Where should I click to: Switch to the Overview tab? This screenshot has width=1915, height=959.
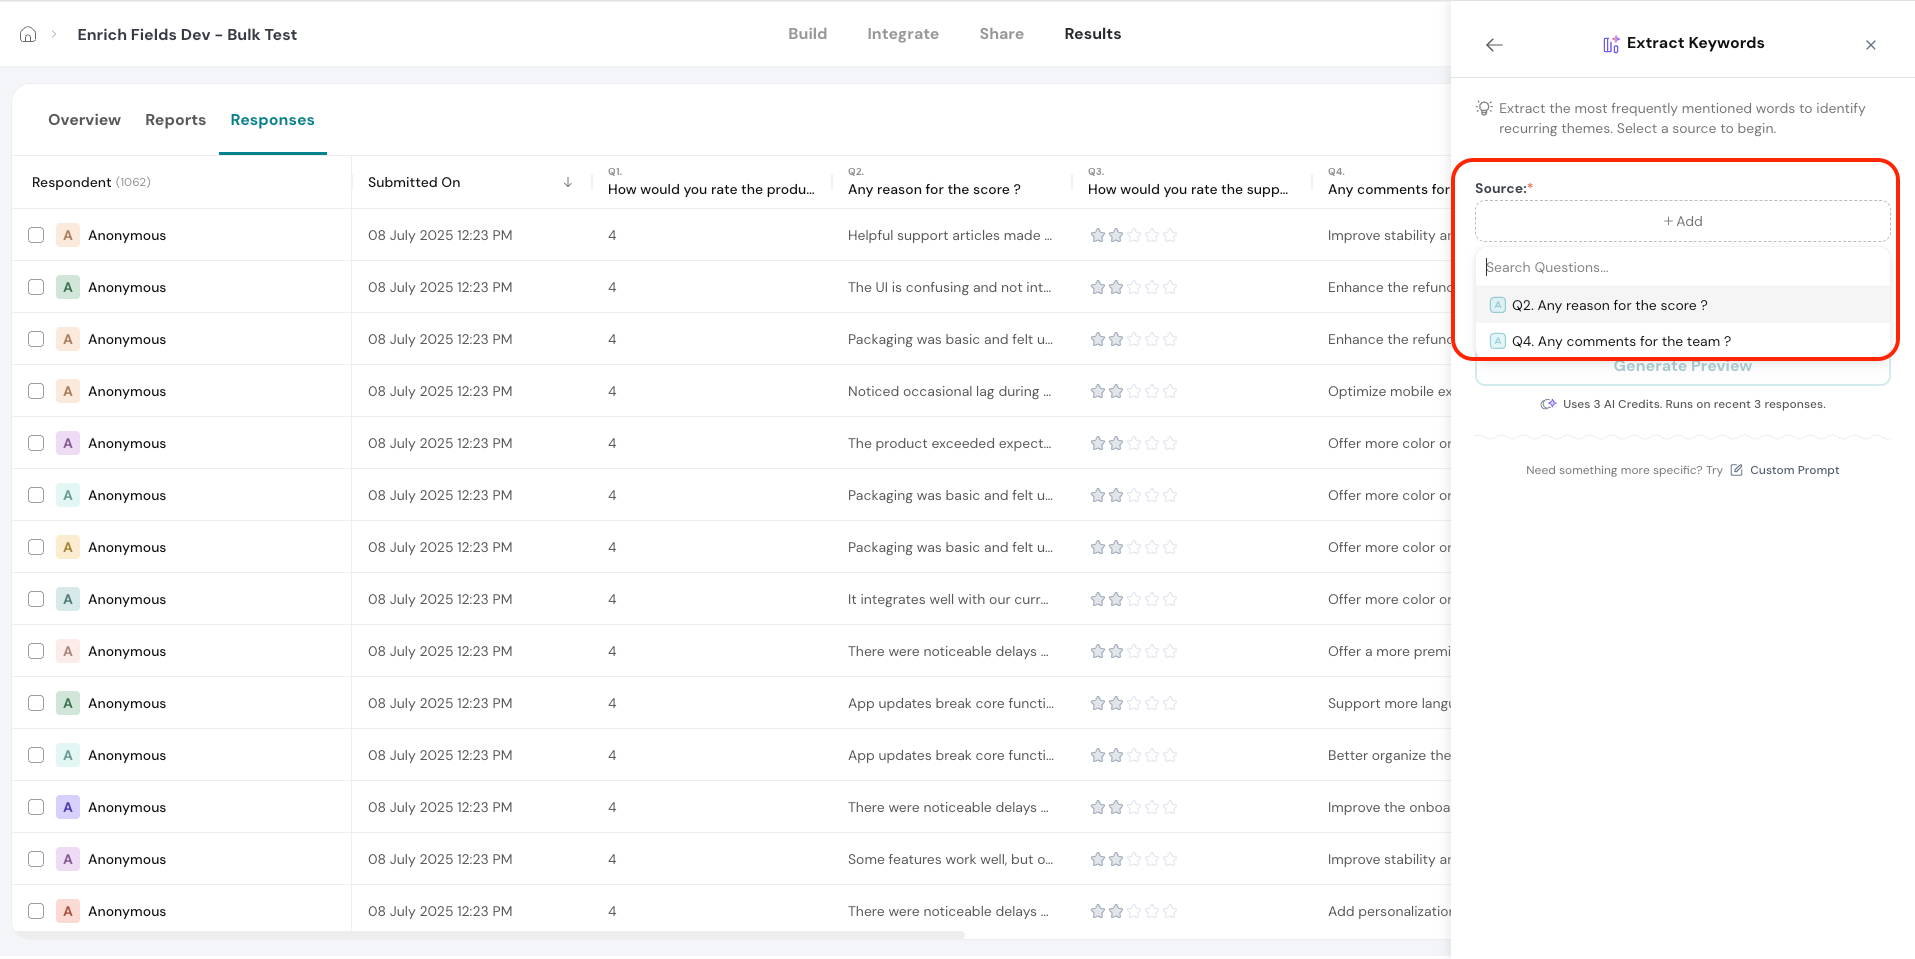(x=84, y=120)
